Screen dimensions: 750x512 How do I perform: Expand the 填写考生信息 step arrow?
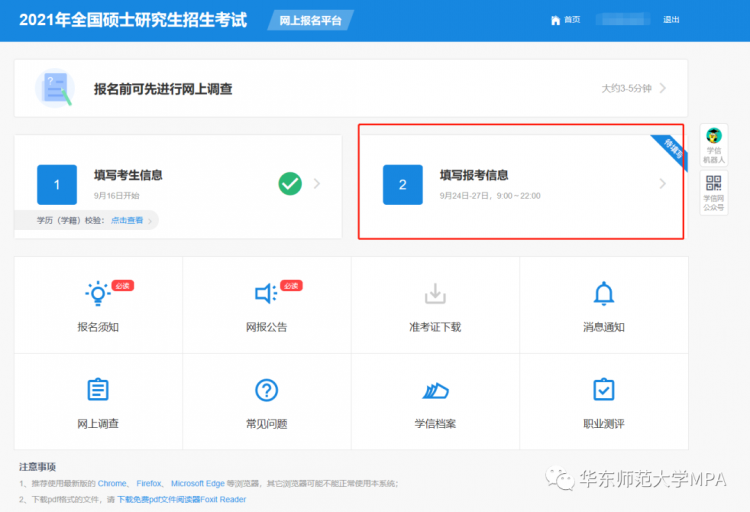point(317,184)
